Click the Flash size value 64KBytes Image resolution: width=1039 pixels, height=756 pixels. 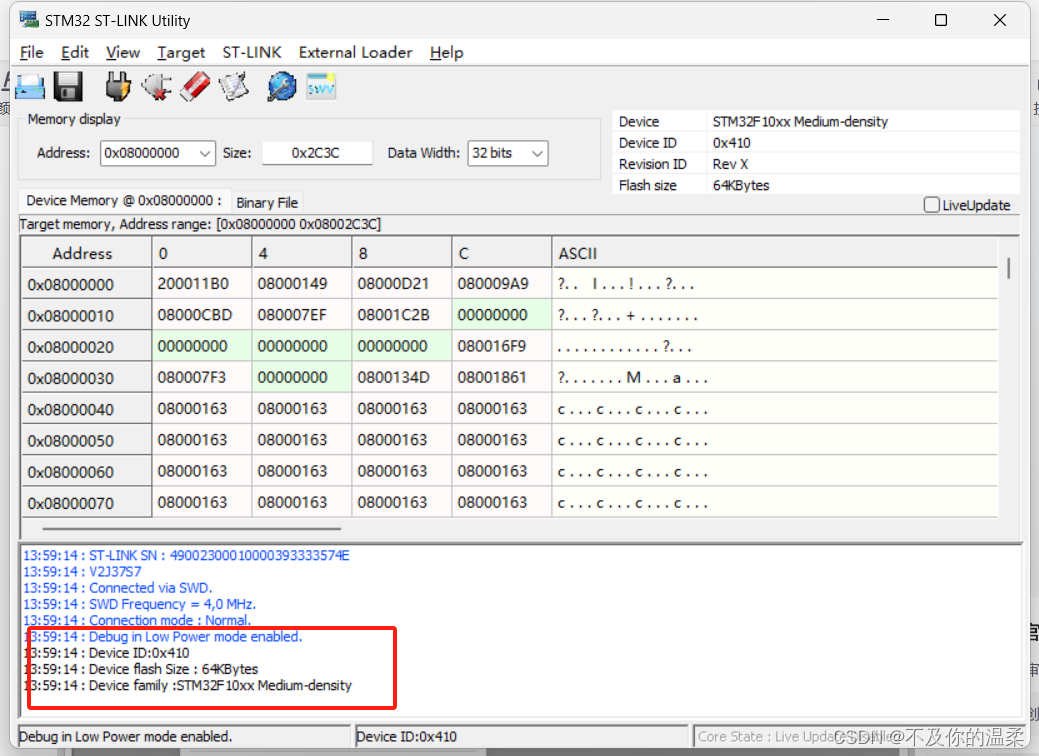741,185
